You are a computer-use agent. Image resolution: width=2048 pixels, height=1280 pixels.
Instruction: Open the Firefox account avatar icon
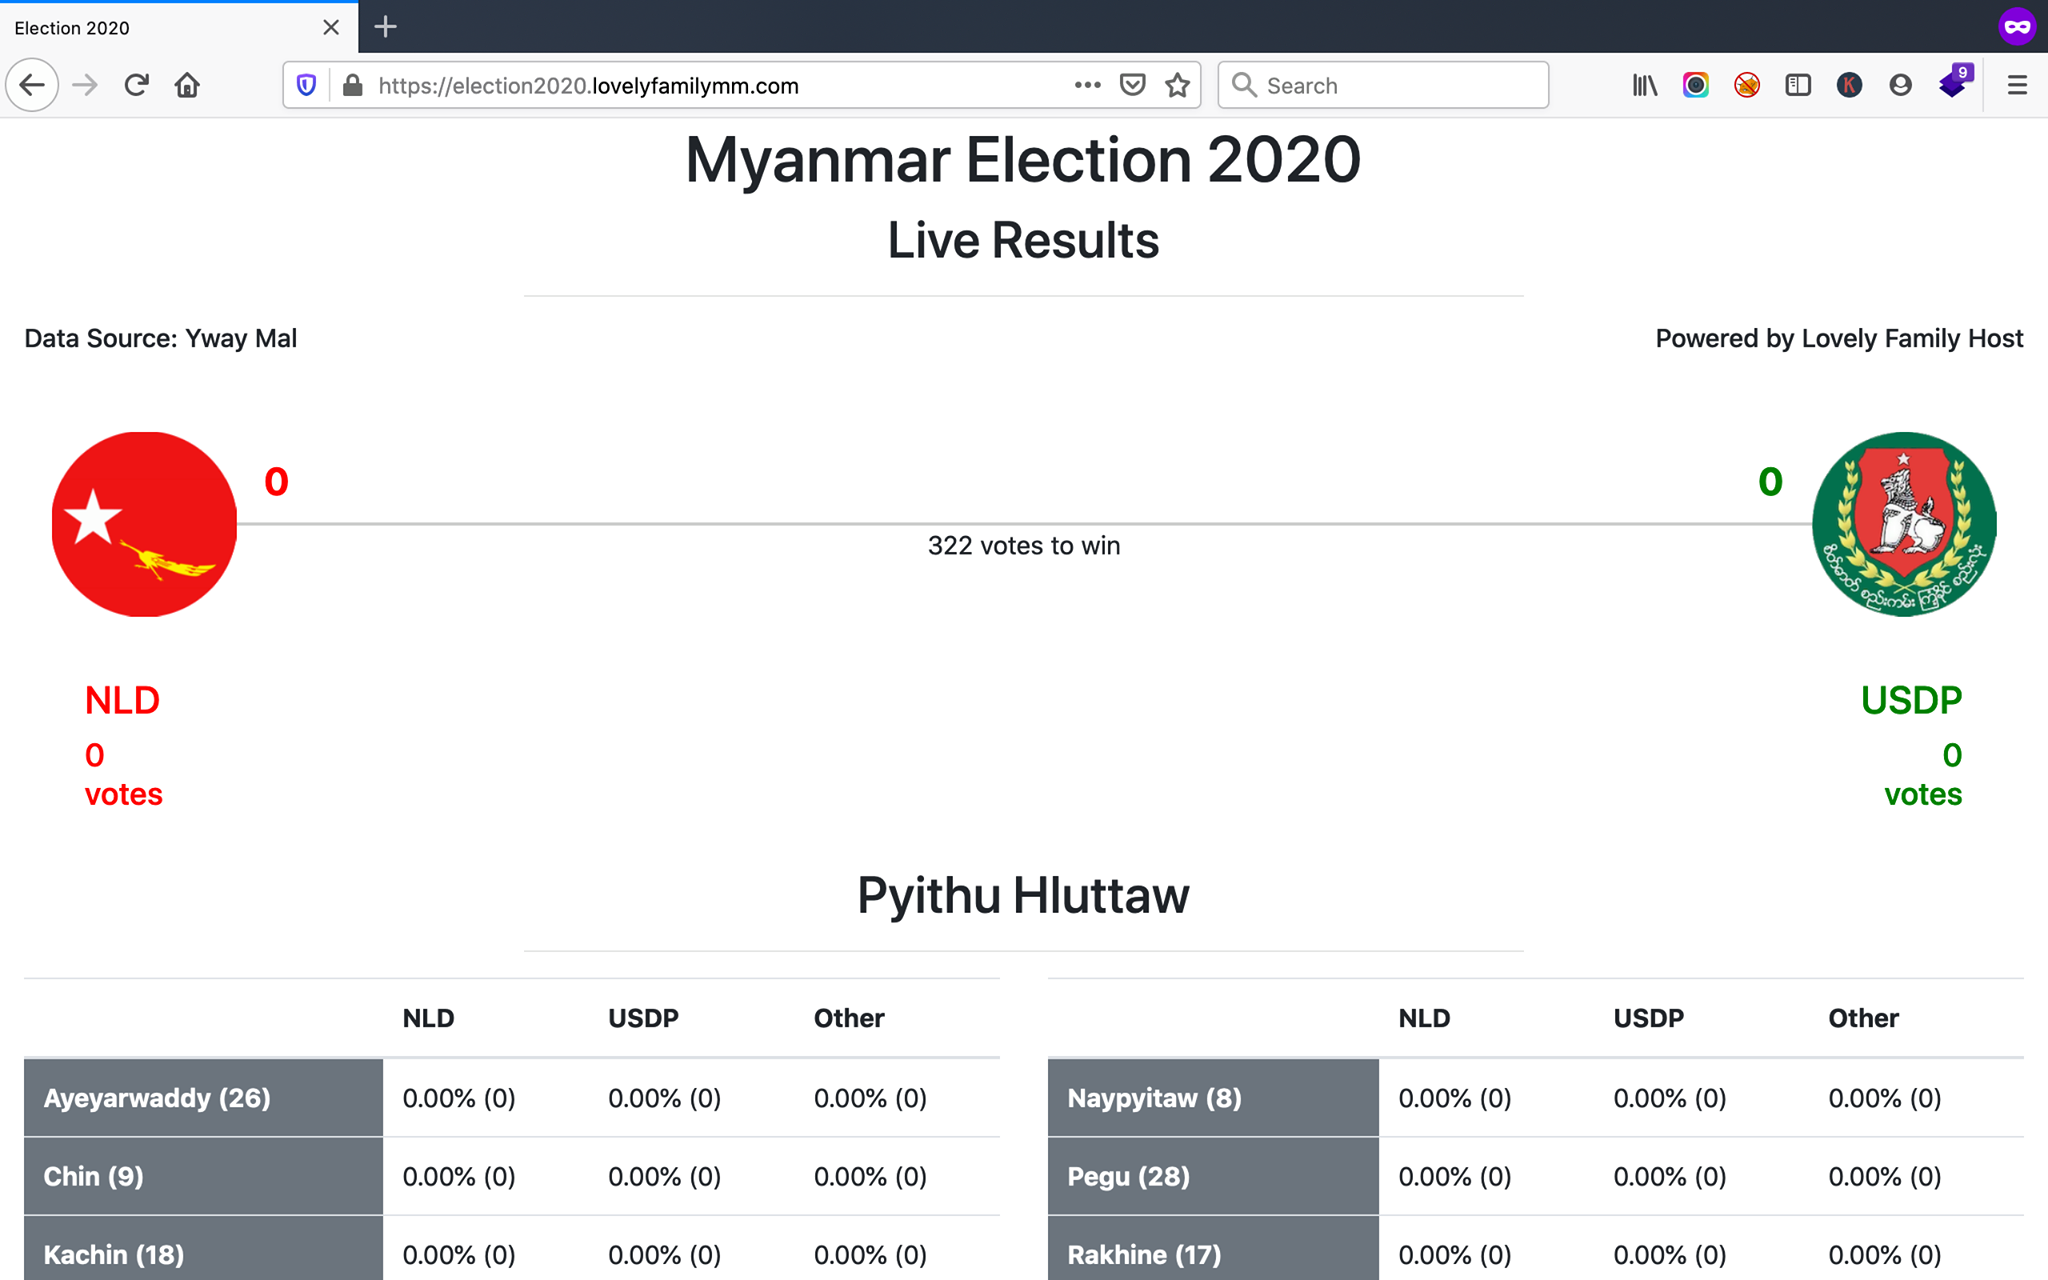(1900, 85)
